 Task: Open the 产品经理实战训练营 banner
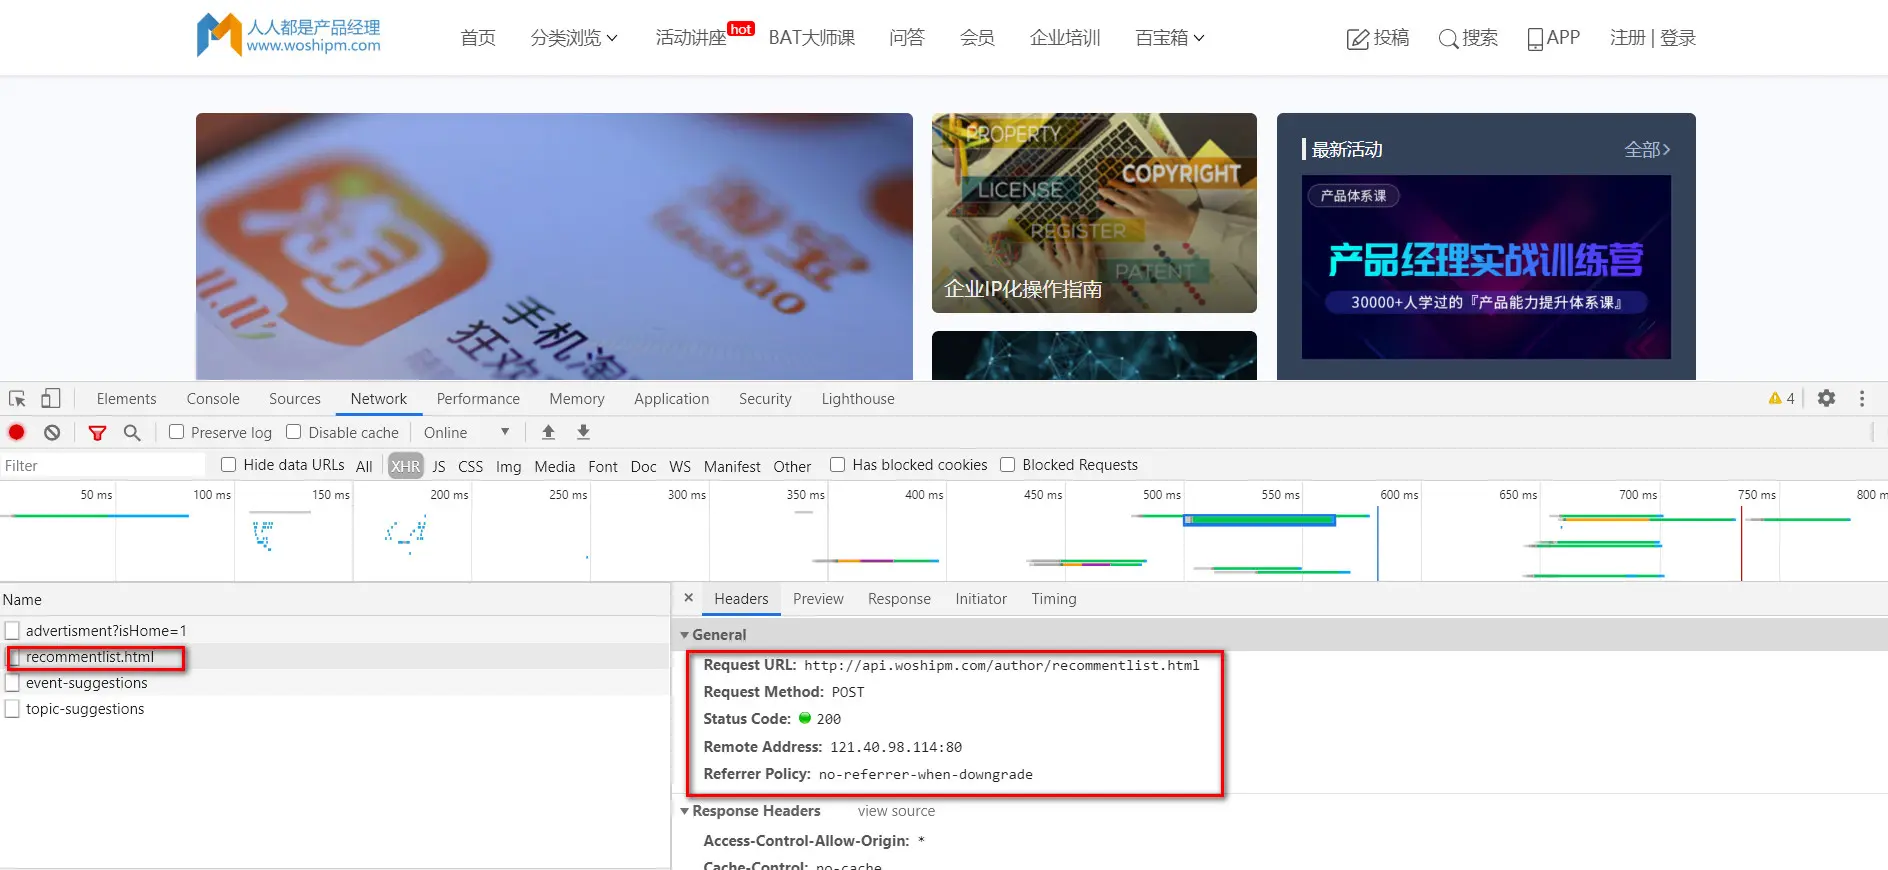1486,267
